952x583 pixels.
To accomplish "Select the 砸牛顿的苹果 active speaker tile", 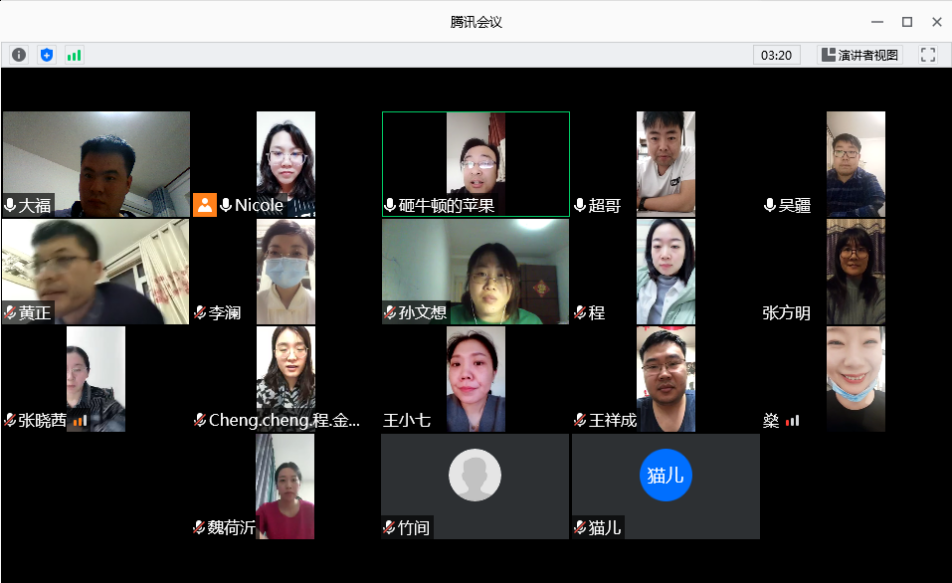I will (475, 164).
